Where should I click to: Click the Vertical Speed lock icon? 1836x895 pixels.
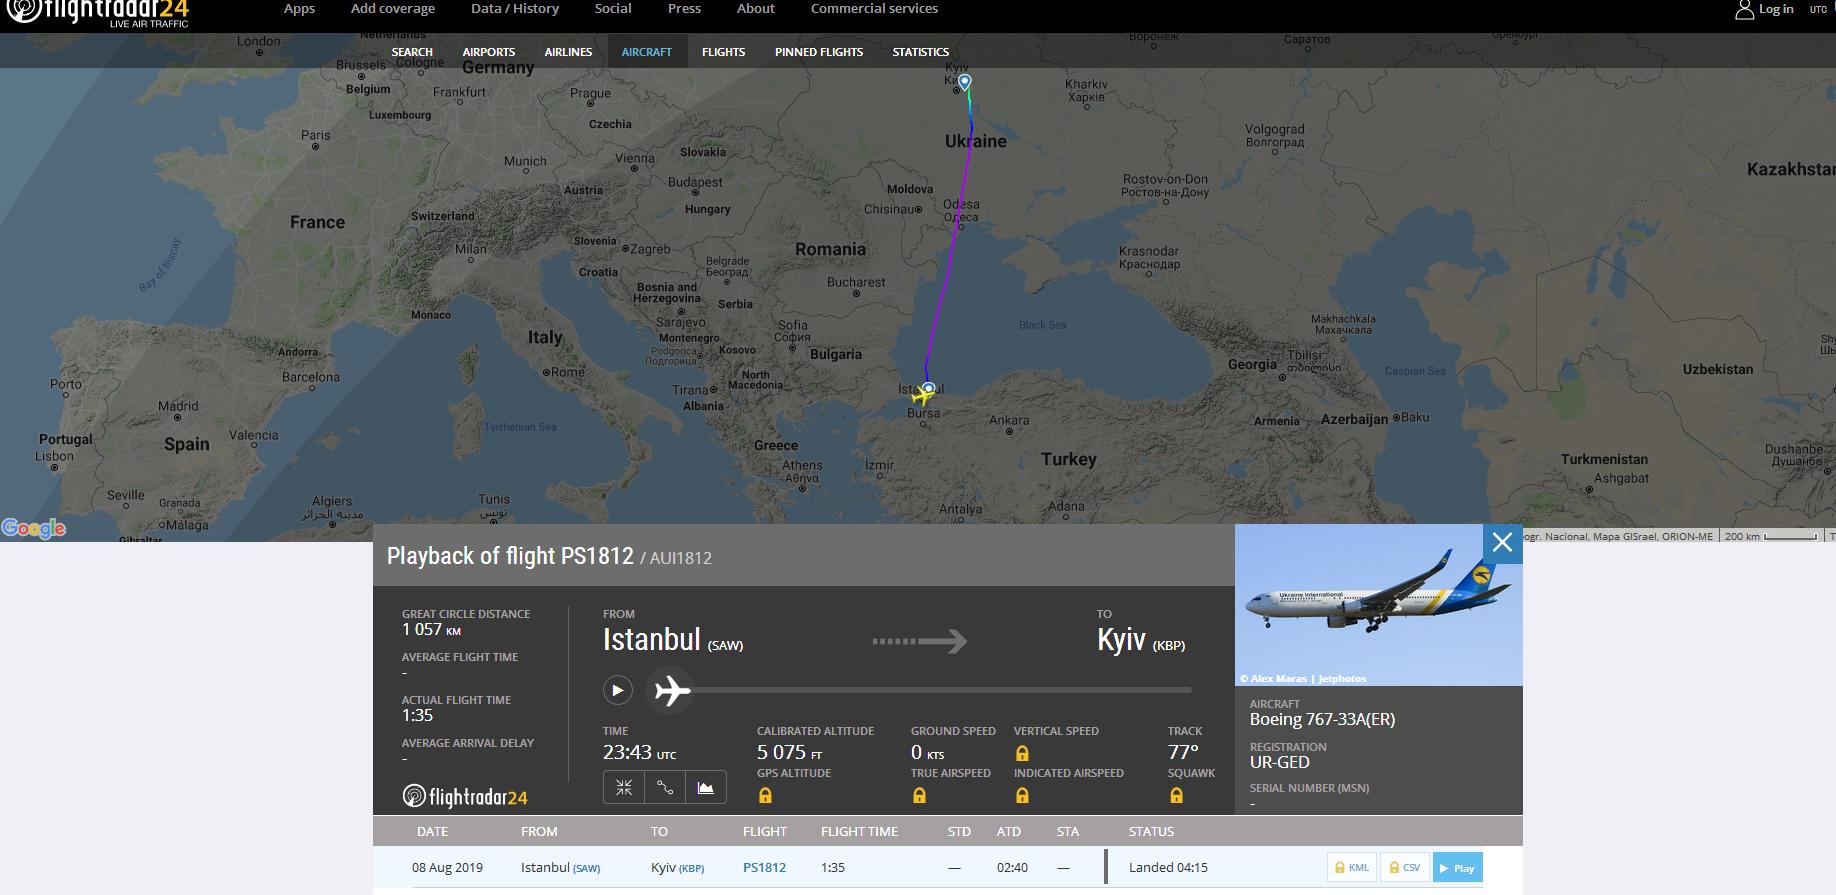click(x=1022, y=753)
